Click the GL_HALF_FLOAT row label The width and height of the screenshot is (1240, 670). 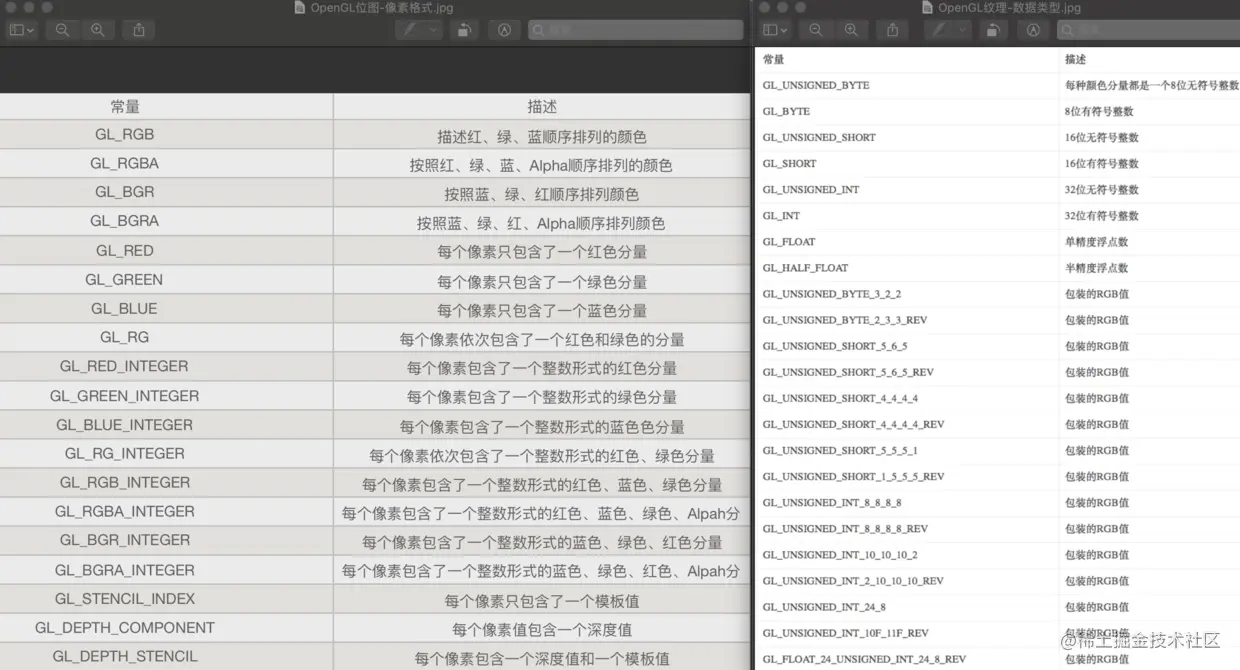pos(805,268)
